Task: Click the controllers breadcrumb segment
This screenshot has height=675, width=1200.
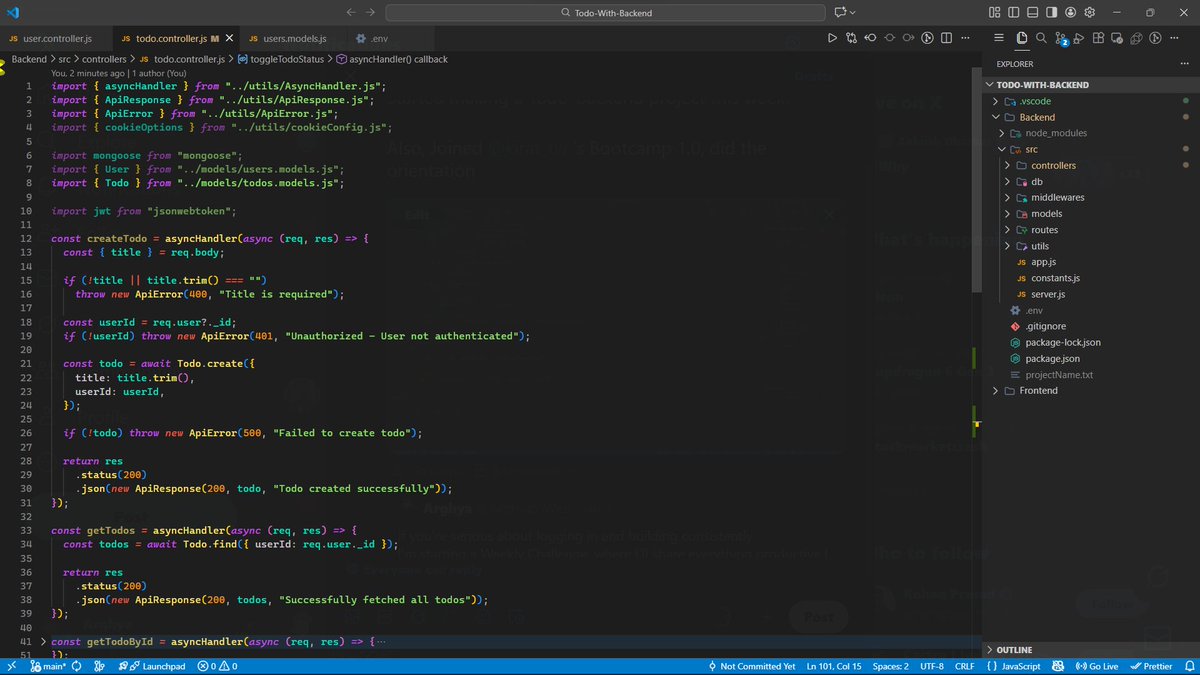Action: point(105,59)
